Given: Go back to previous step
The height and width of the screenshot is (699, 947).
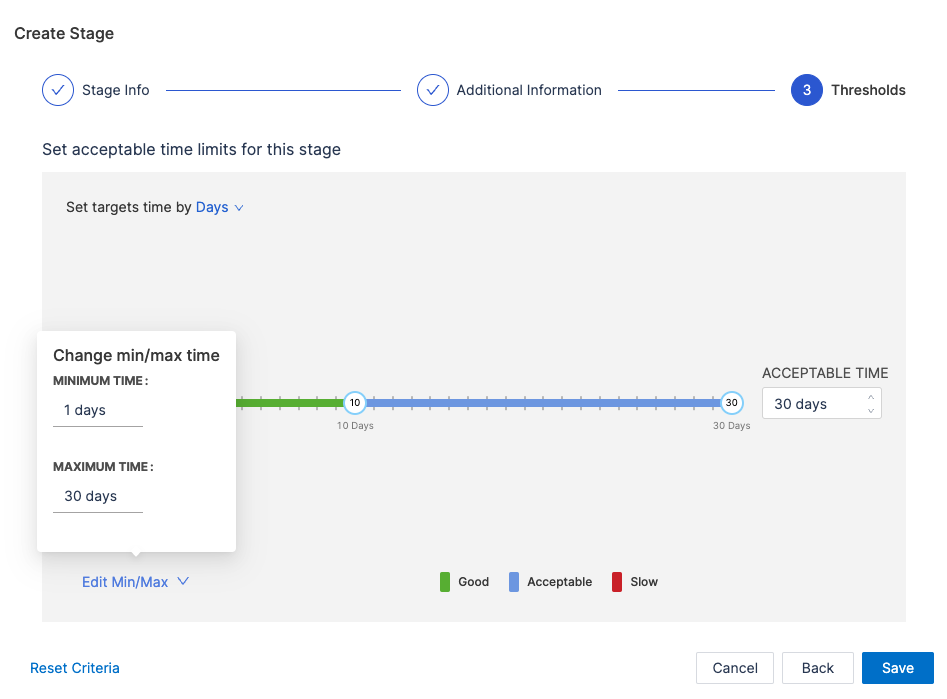Looking at the screenshot, I should [x=817, y=668].
